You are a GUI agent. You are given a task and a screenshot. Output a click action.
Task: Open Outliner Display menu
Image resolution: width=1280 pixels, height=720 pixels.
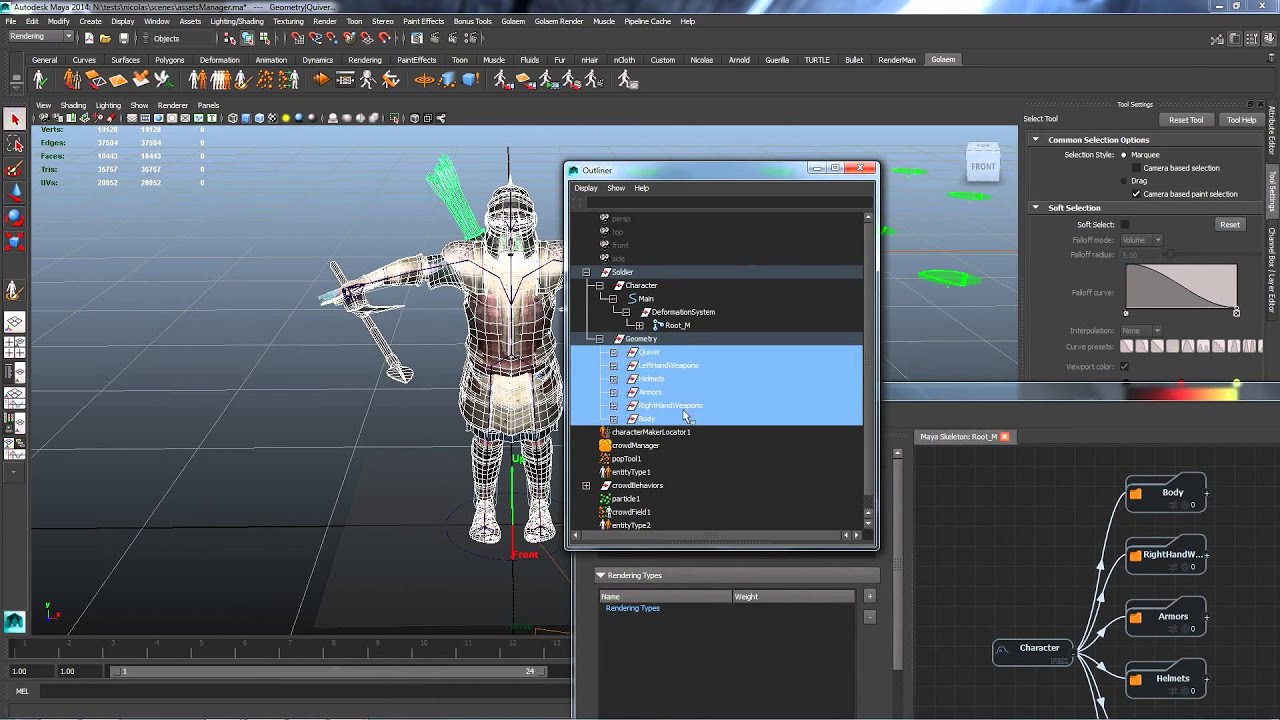[586, 188]
